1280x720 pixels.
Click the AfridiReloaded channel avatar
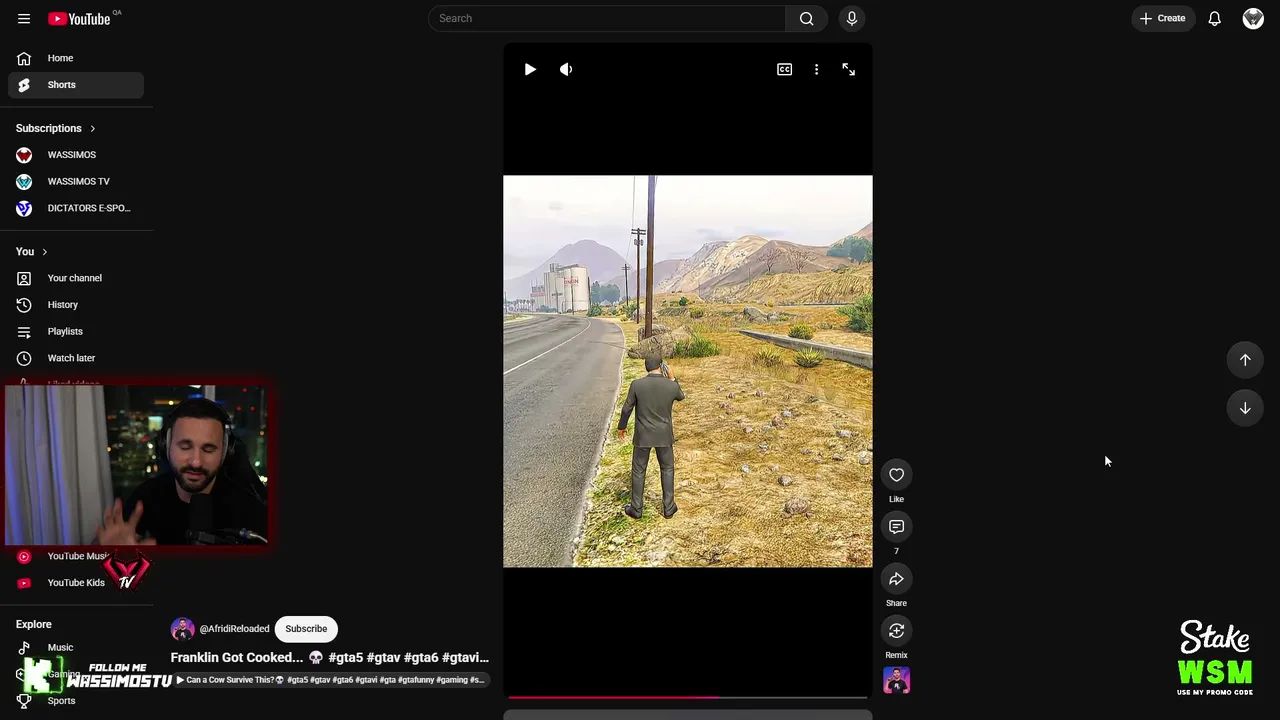pyautogui.click(x=182, y=629)
